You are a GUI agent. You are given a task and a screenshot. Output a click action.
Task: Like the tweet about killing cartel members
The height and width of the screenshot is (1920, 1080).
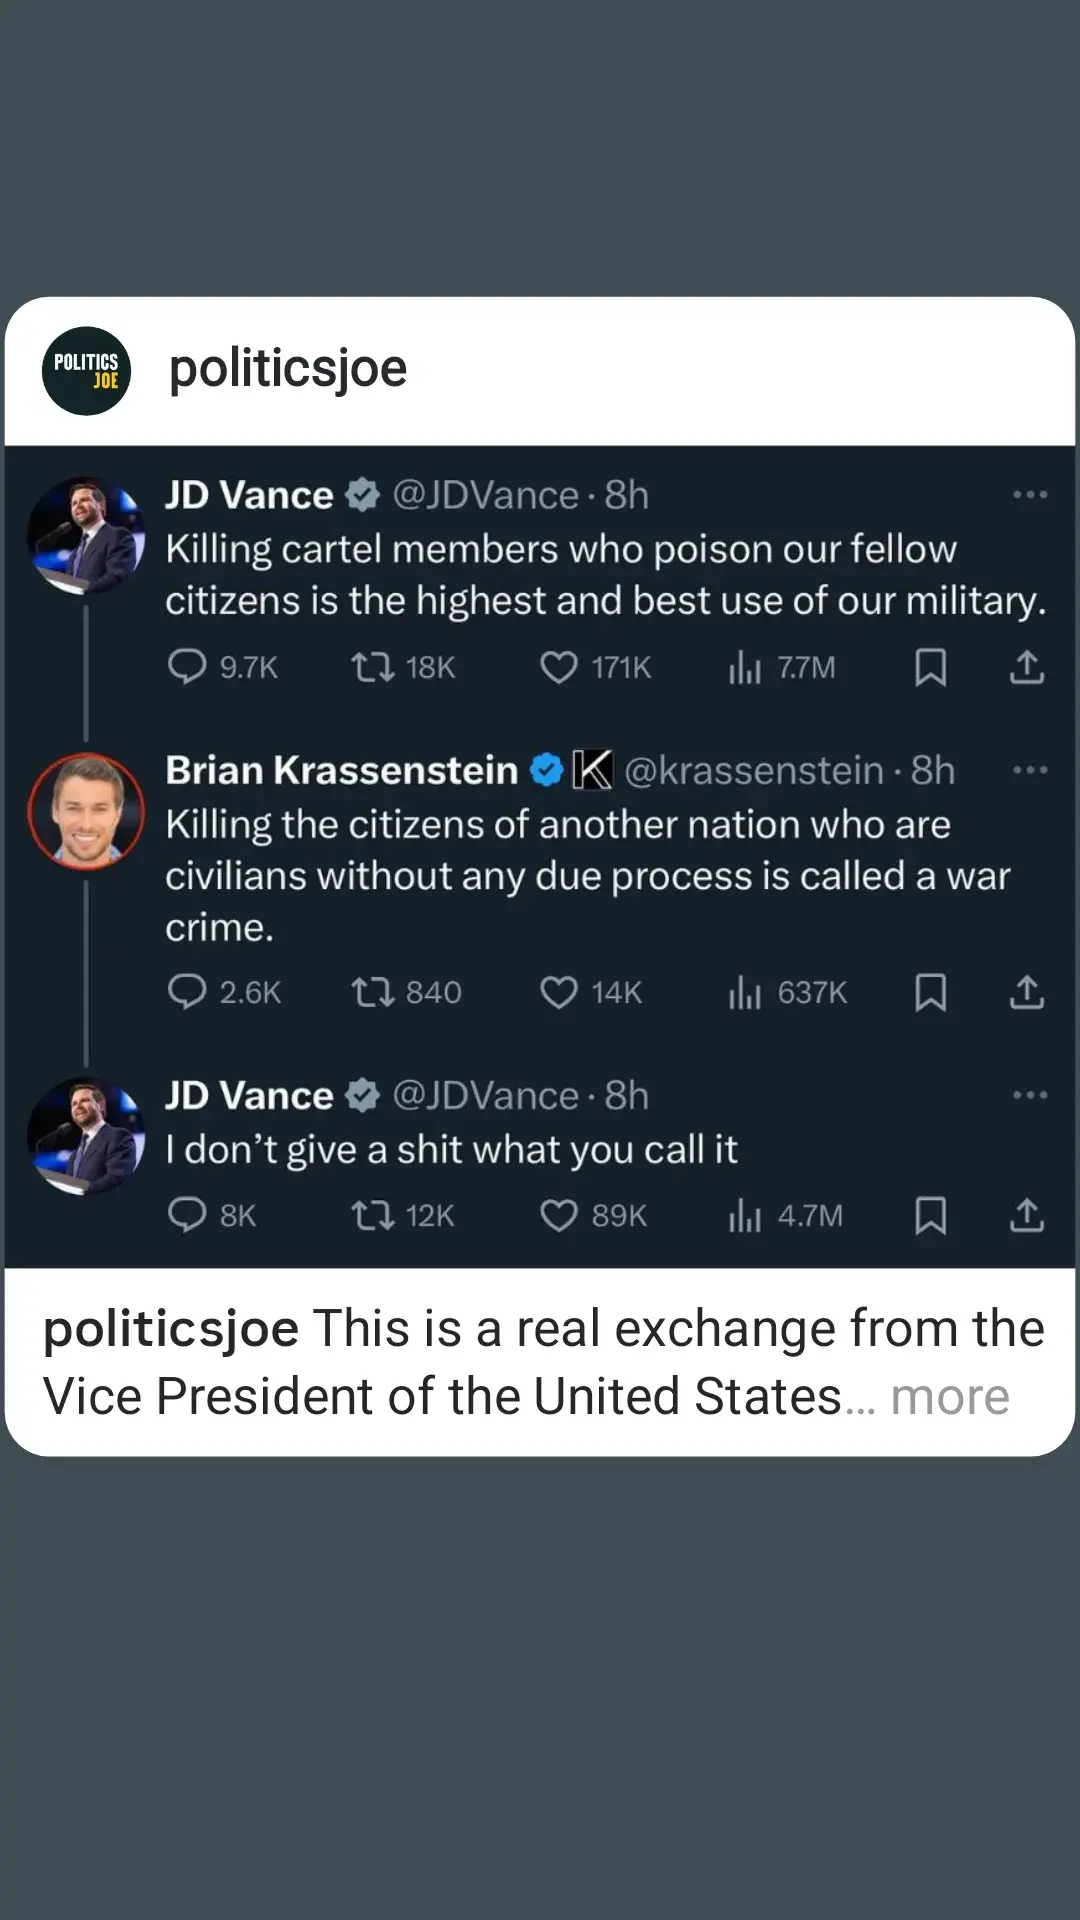558,667
